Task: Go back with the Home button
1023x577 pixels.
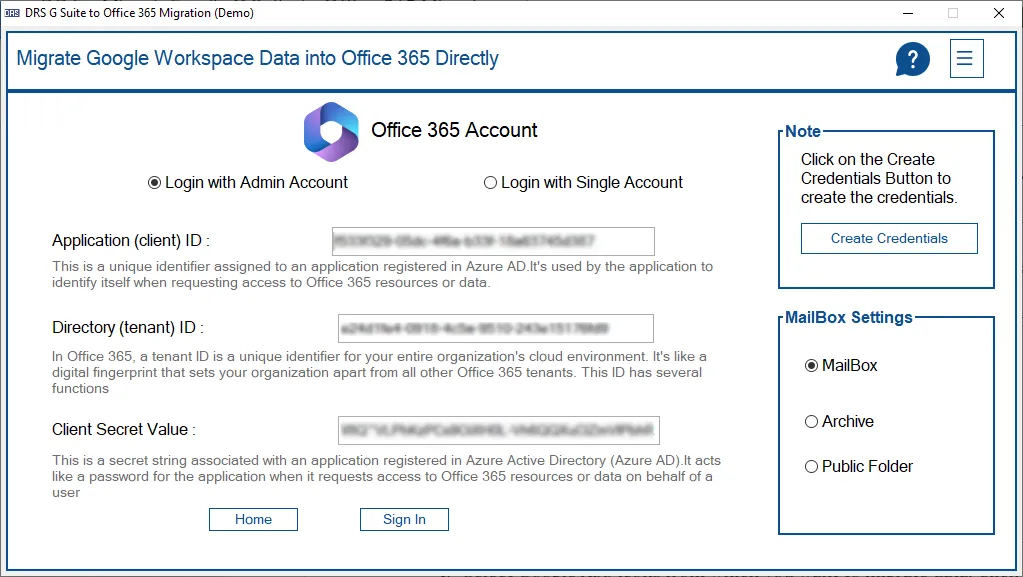Action: point(253,520)
